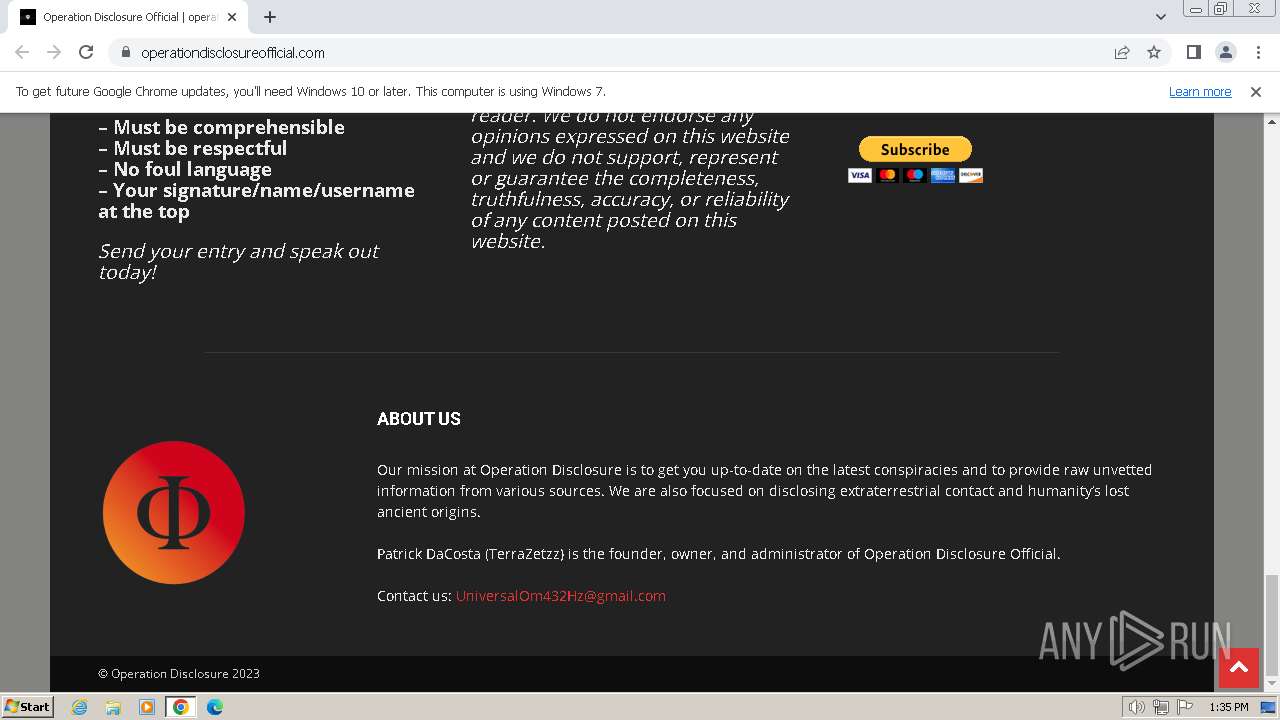Click the credit card logos strip
This screenshot has height=720, width=1280.
[915, 175]
